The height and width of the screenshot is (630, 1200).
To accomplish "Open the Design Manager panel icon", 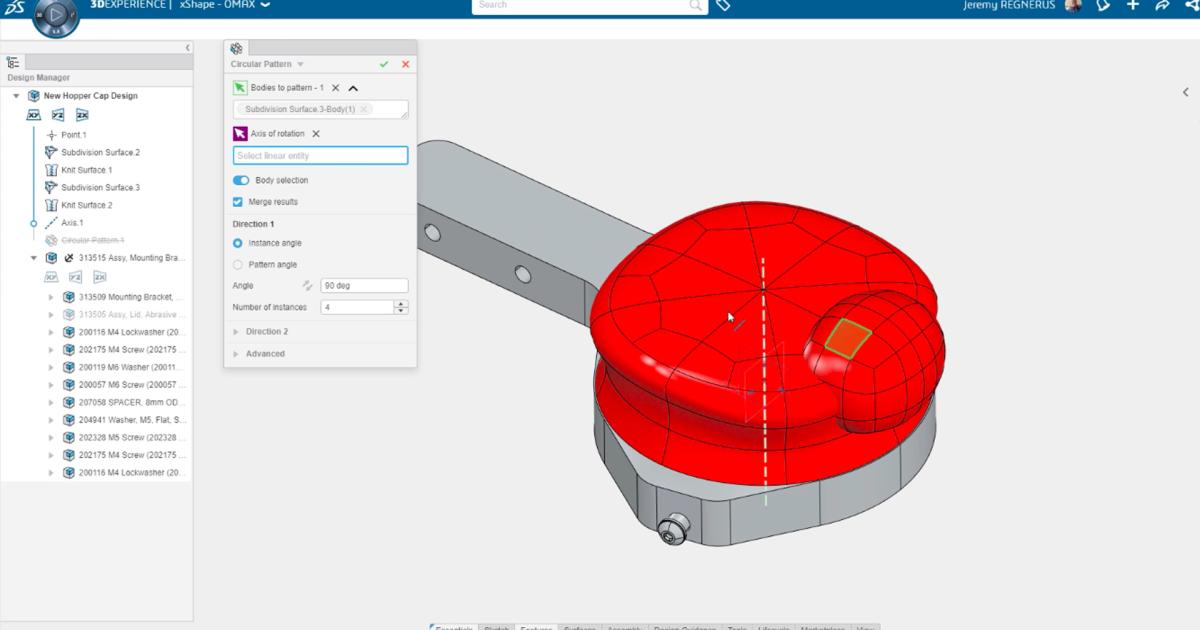I will [x=11, y=64].
